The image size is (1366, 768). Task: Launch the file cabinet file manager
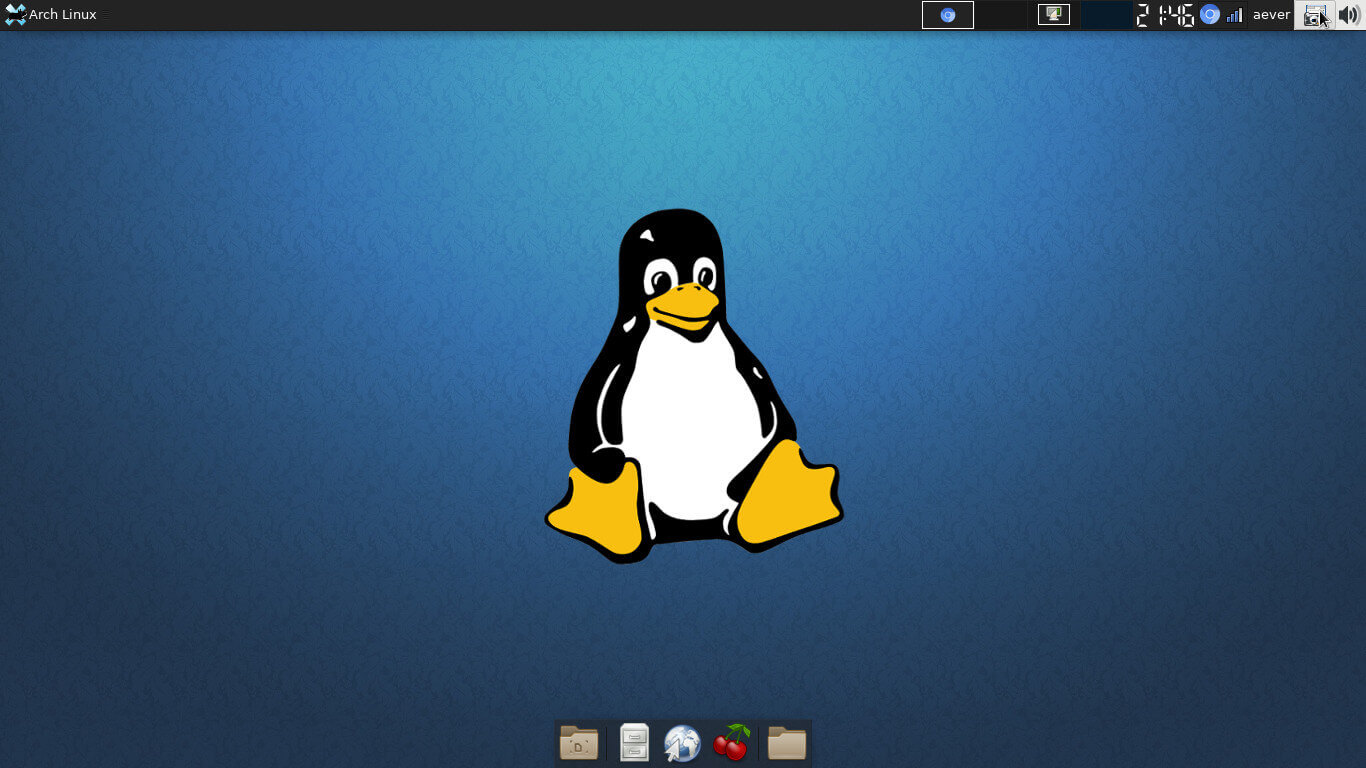(x=634, y=743)
